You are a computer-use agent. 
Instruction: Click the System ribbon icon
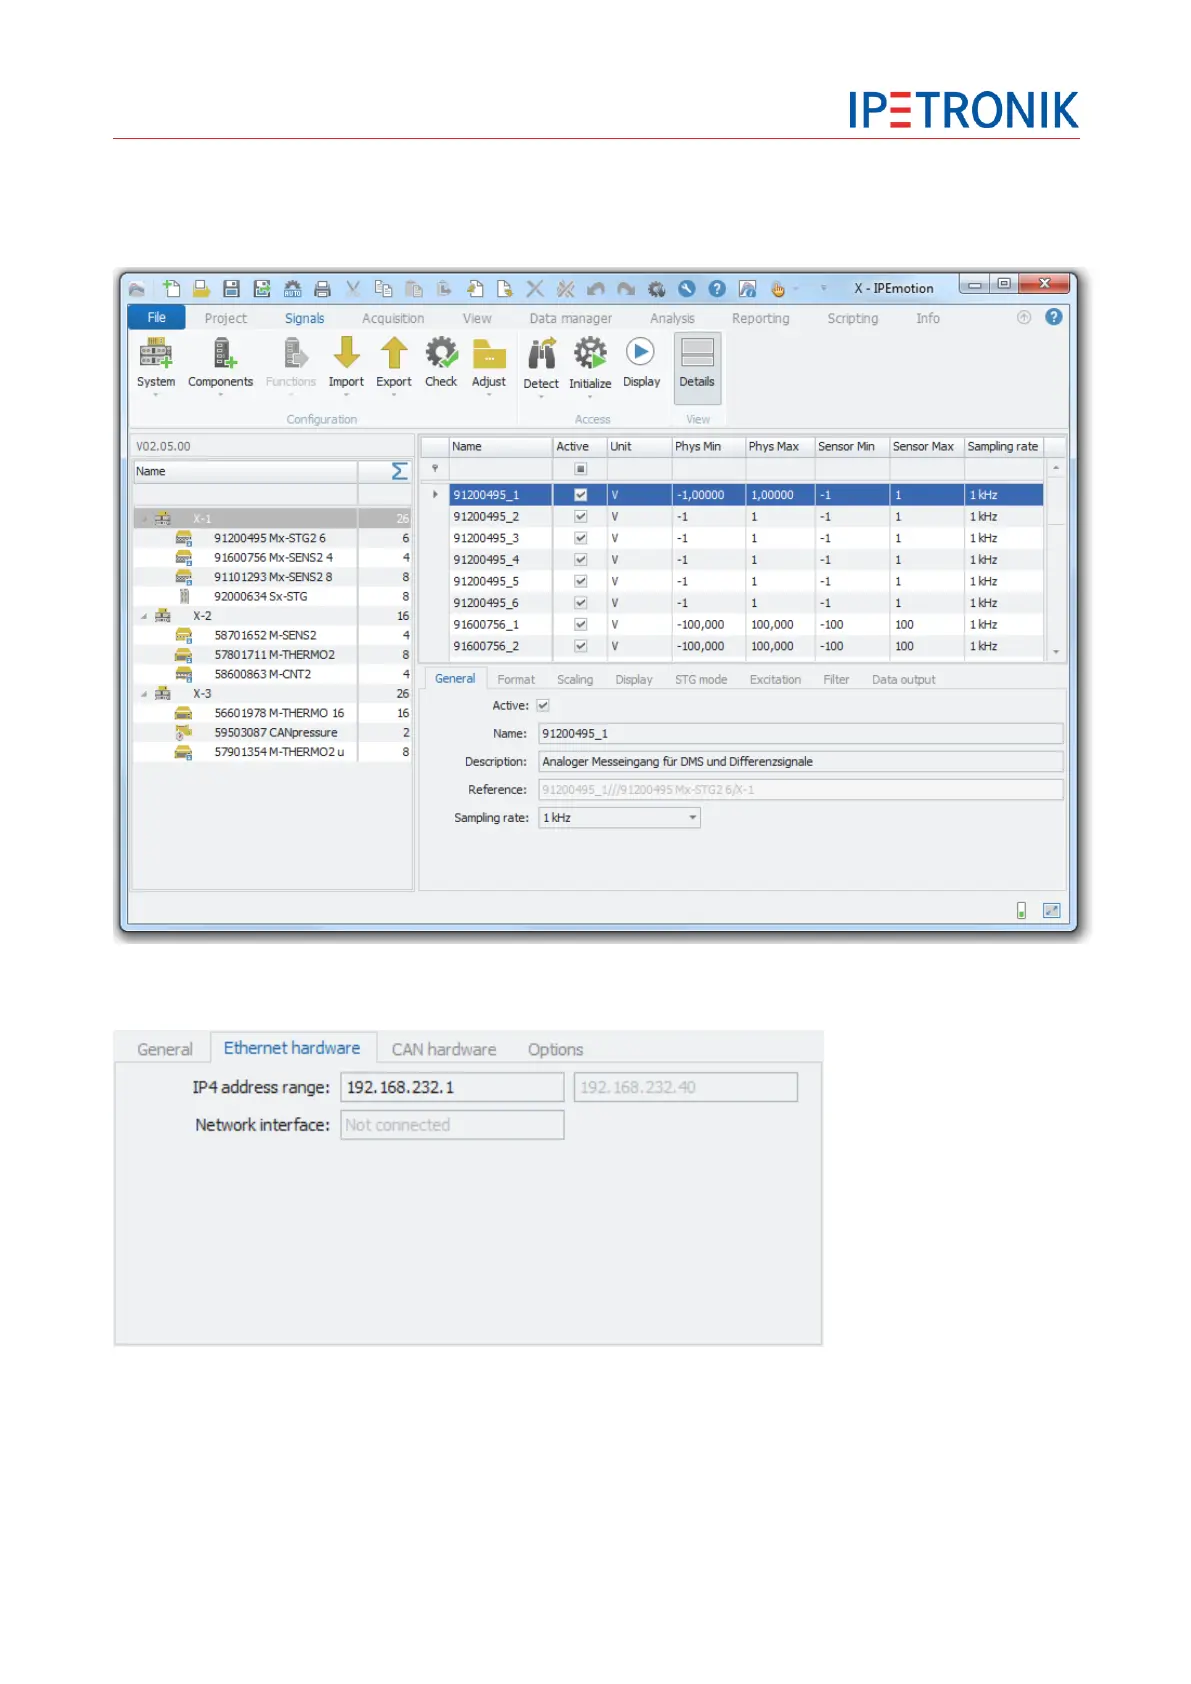(155, 353)
